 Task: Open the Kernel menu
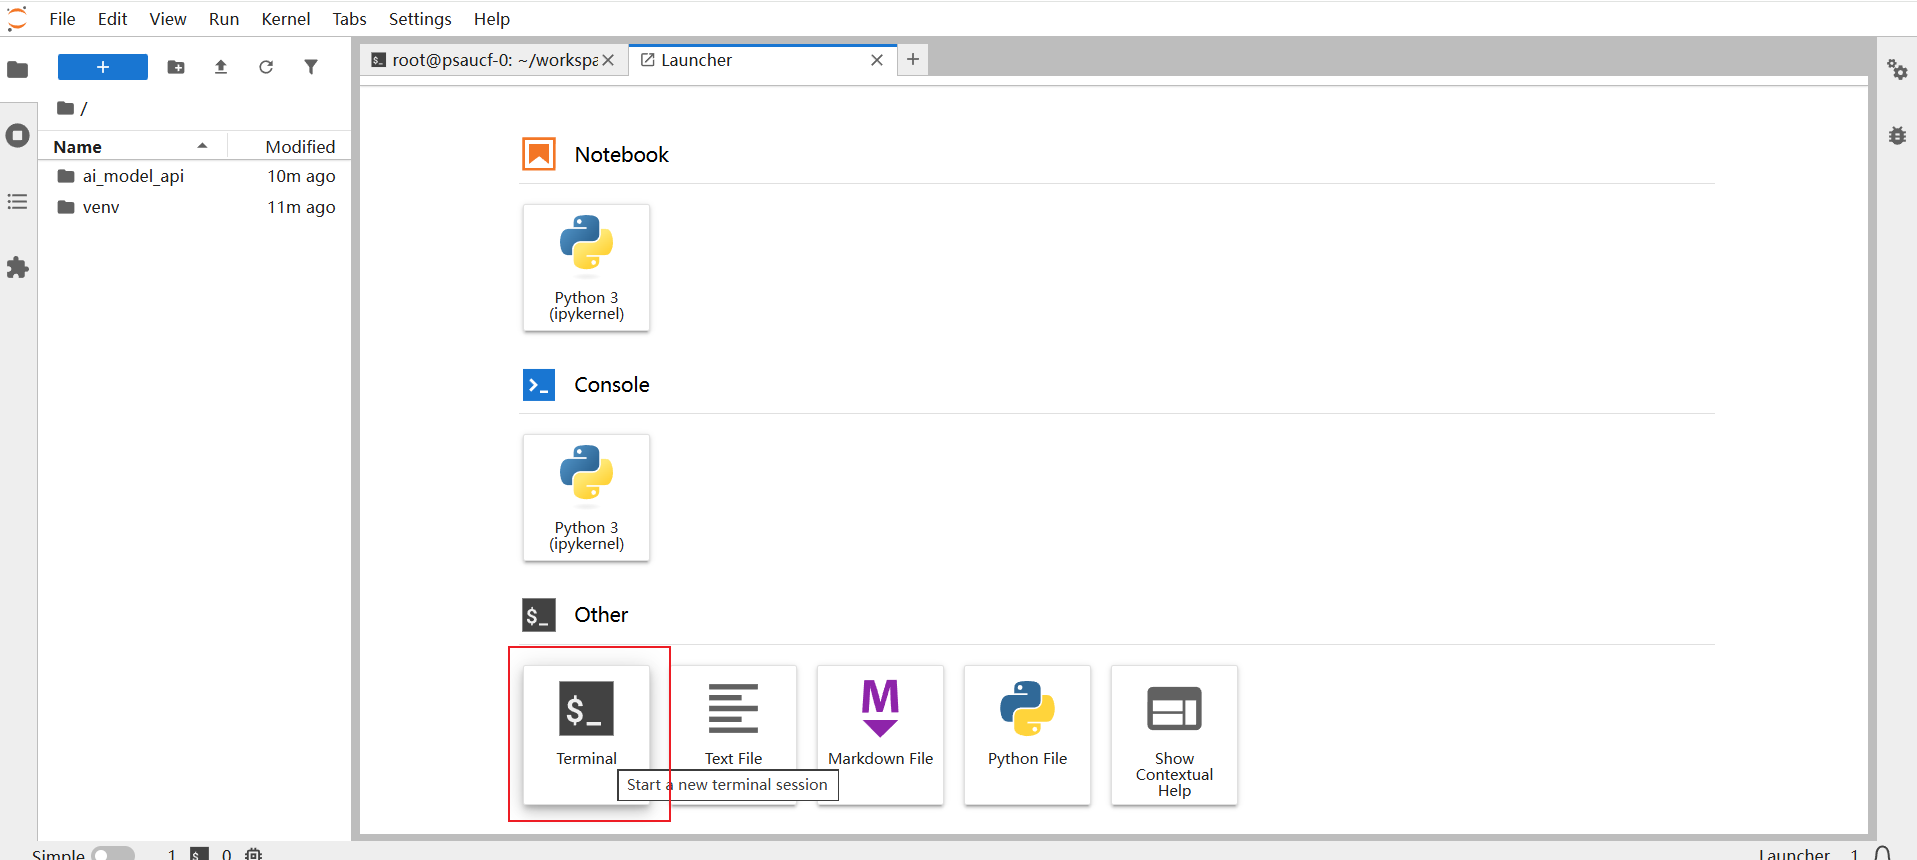click(286, 19)
